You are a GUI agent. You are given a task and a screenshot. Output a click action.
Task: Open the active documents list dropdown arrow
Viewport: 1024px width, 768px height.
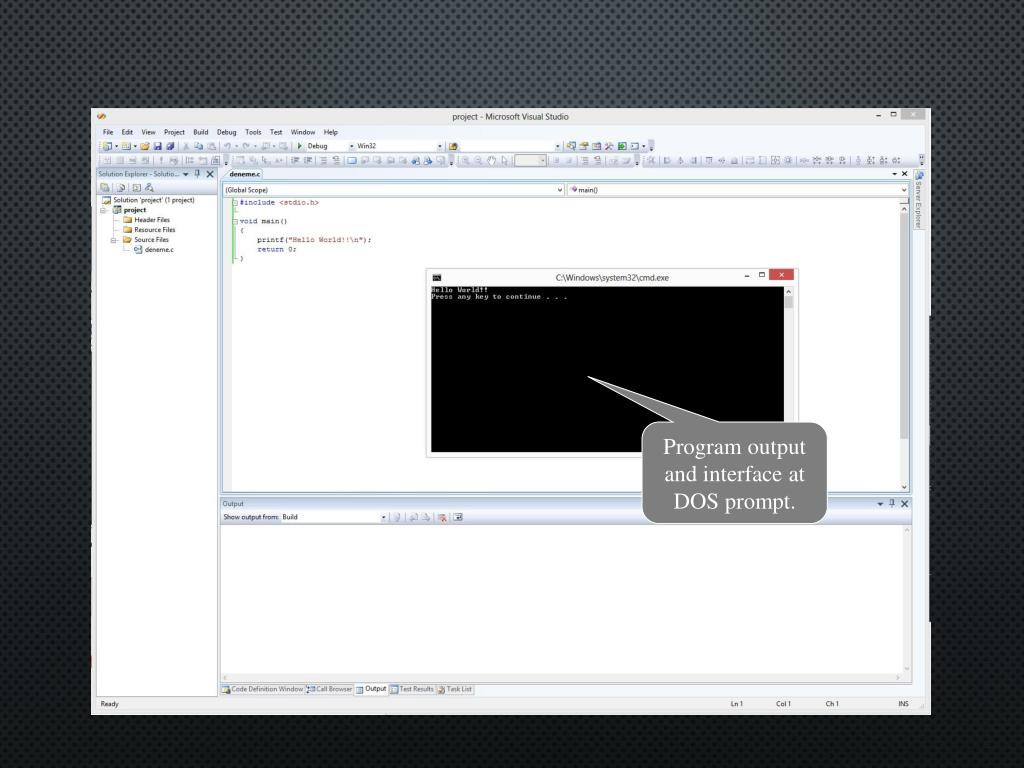pos(894,174)
